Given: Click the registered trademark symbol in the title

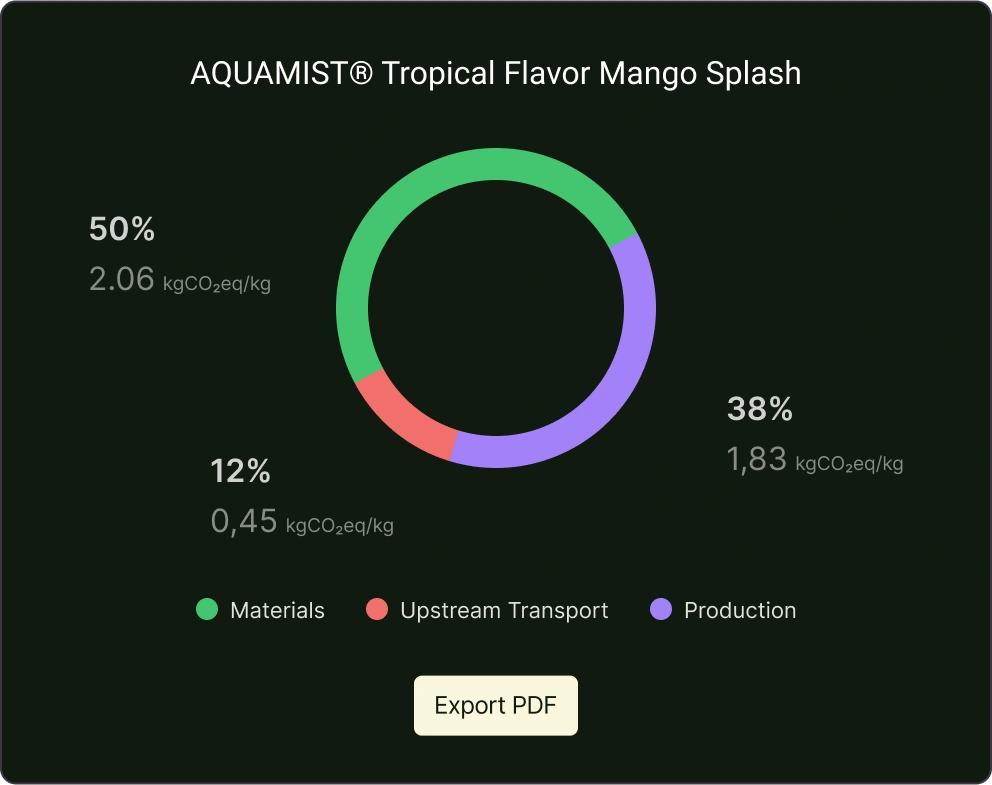Looking at the screenshot, I should pyautogui.click(x=361, y=72).
